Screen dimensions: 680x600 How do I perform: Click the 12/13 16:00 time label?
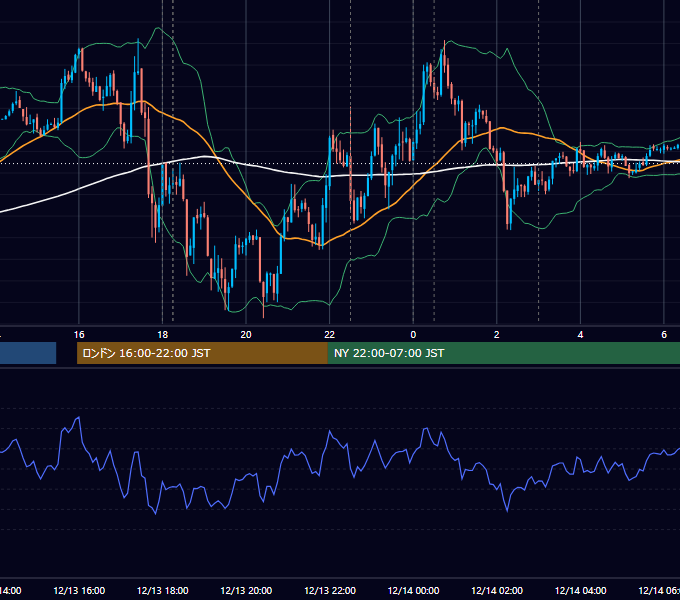[79, 590]
